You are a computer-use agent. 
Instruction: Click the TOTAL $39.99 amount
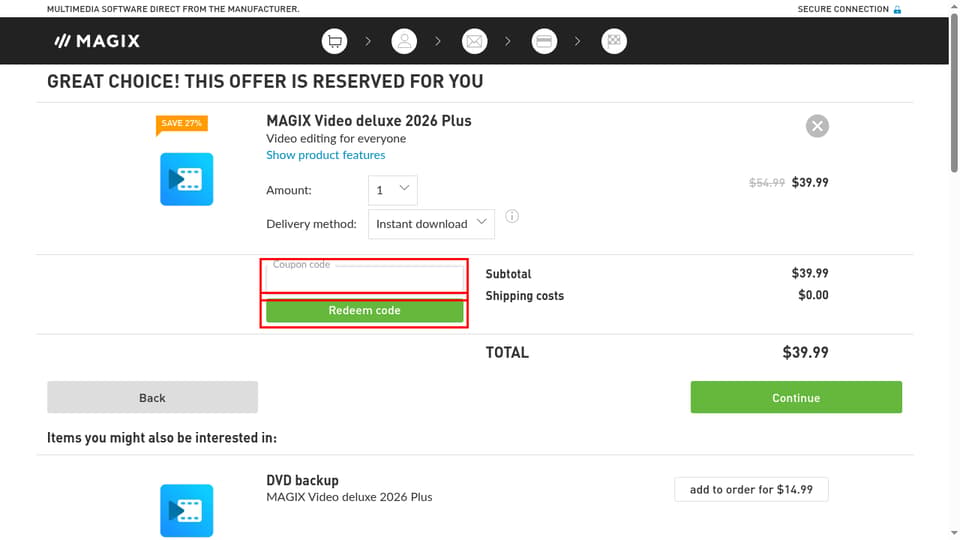pyautogui.click(x=805, y=353)
